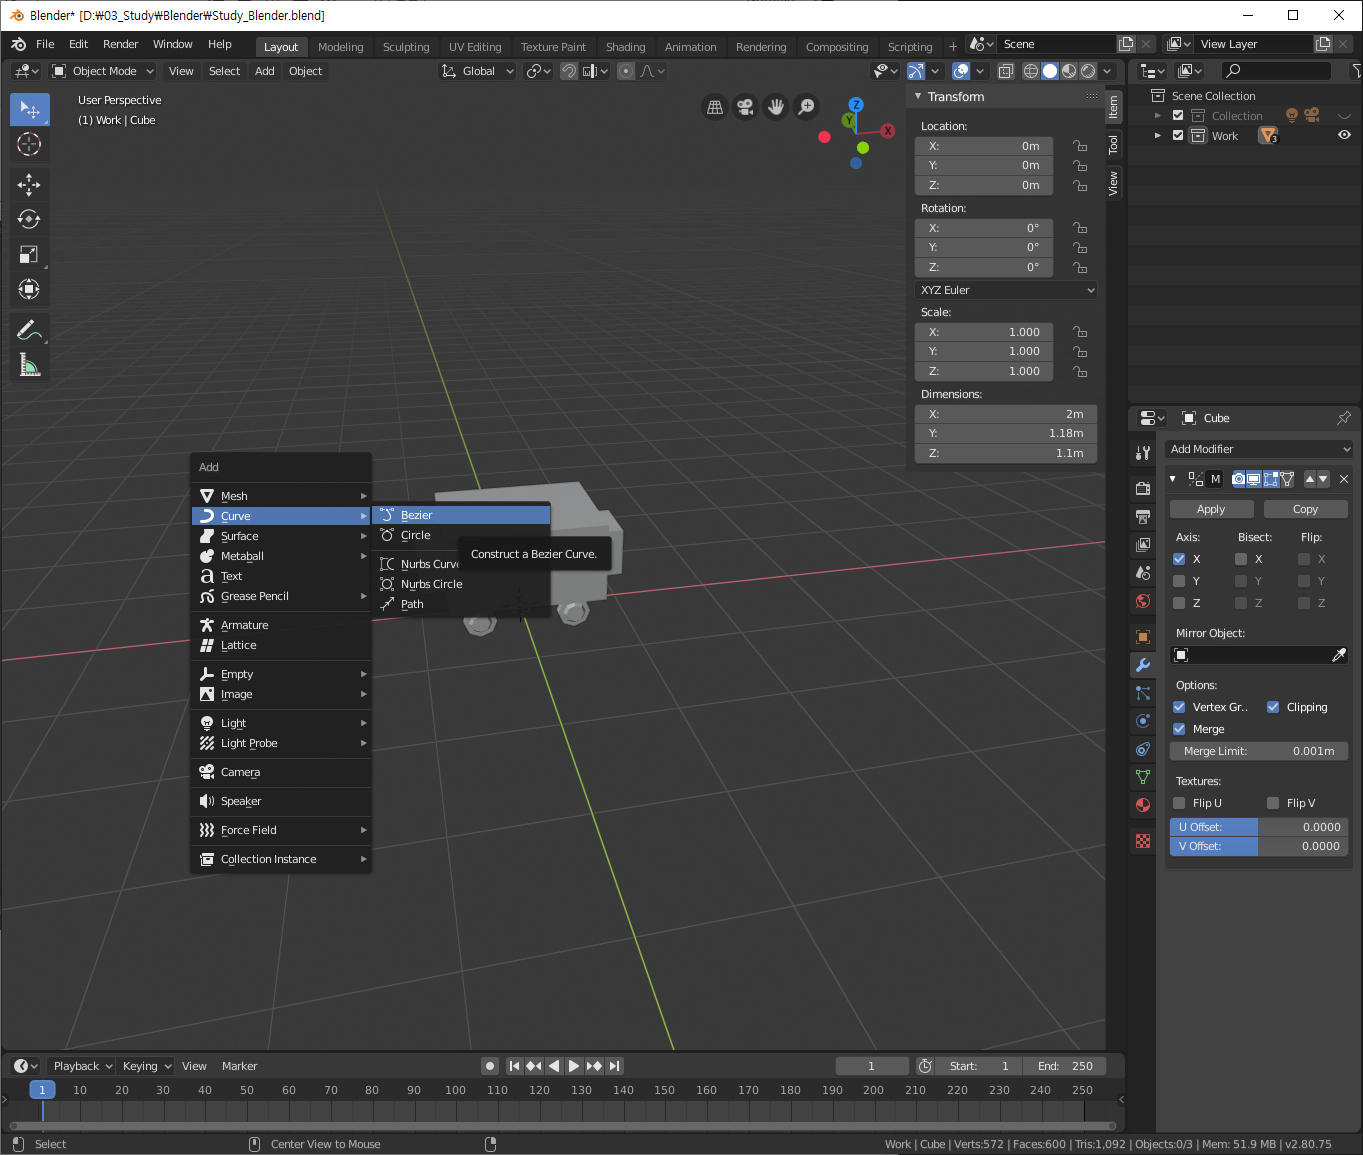Click the zoom view magnifier icon
Viewport: 1363px width, 1155px height.
pos(805,107)
